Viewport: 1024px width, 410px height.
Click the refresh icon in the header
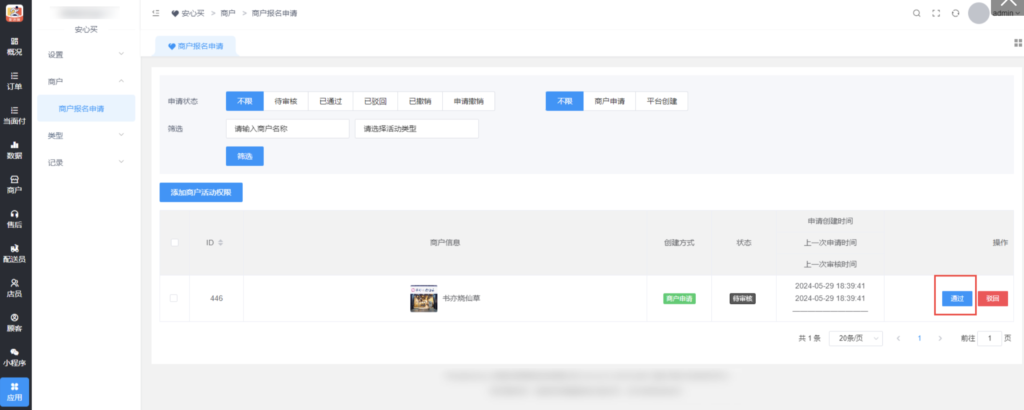pyautogui.click(x=955, y=13)
